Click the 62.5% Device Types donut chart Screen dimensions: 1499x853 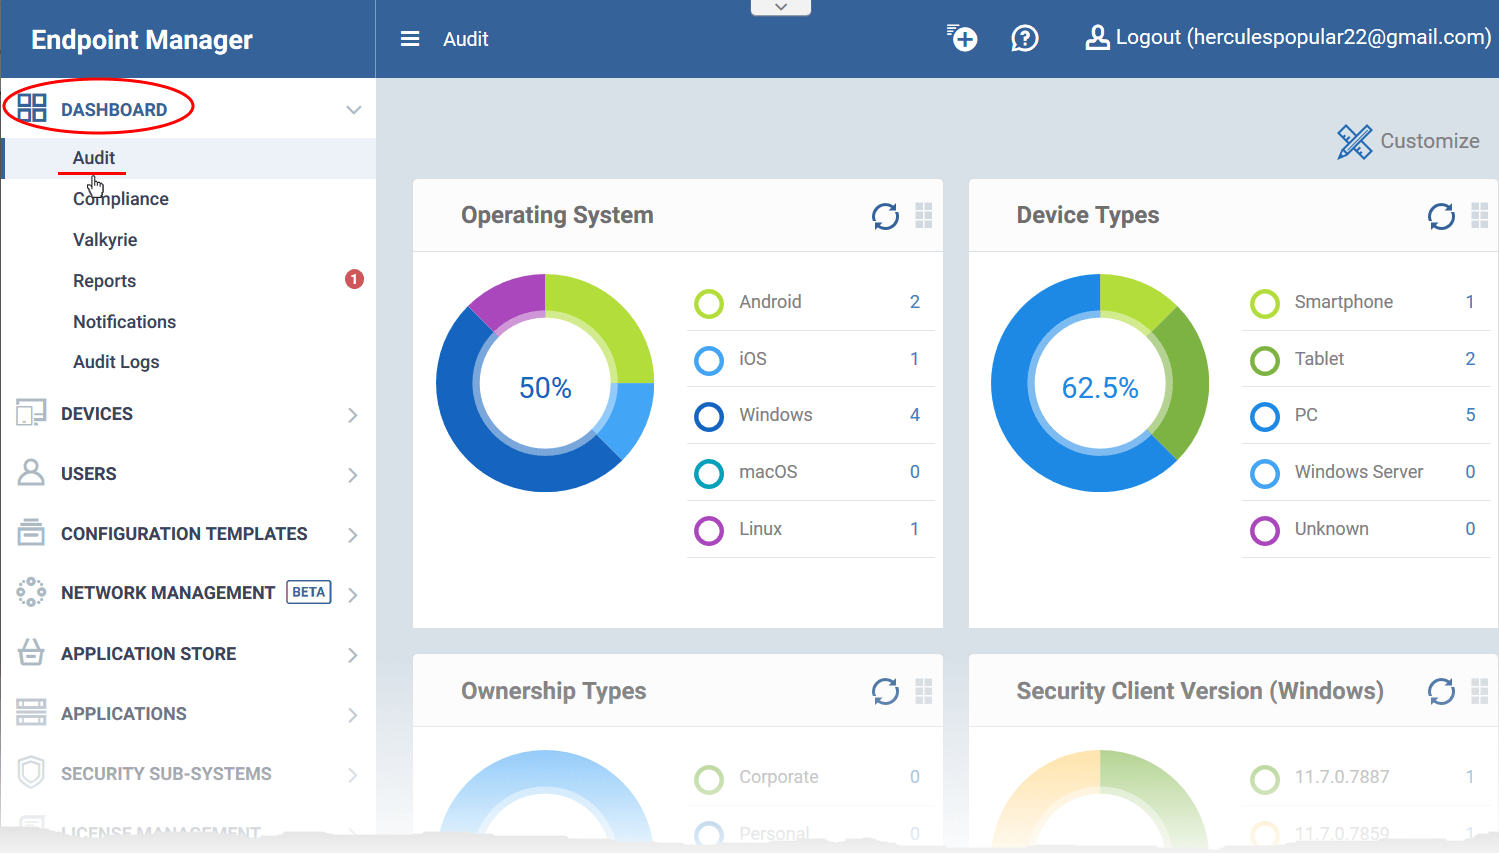click(x=1100, y=383)
